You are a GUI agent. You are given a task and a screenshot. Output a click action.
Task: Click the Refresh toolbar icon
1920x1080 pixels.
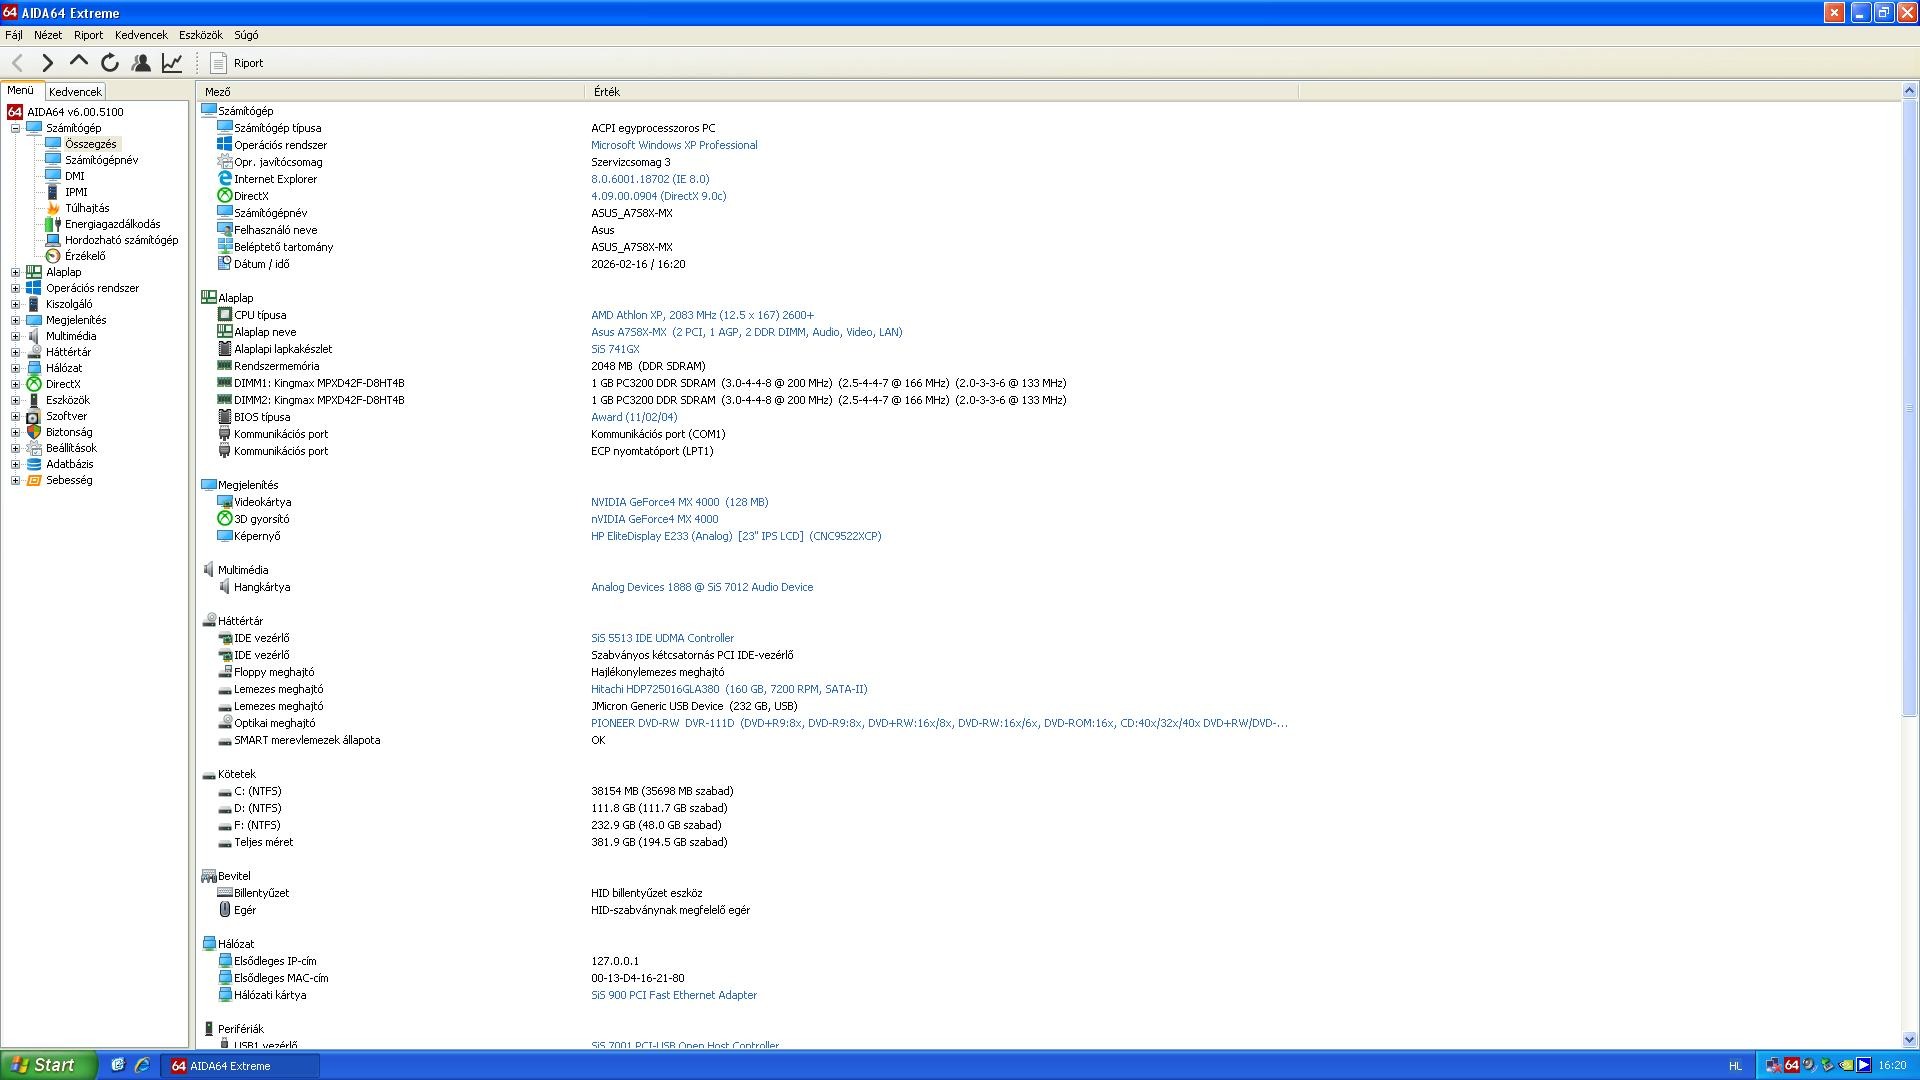(x=110, y=63)
